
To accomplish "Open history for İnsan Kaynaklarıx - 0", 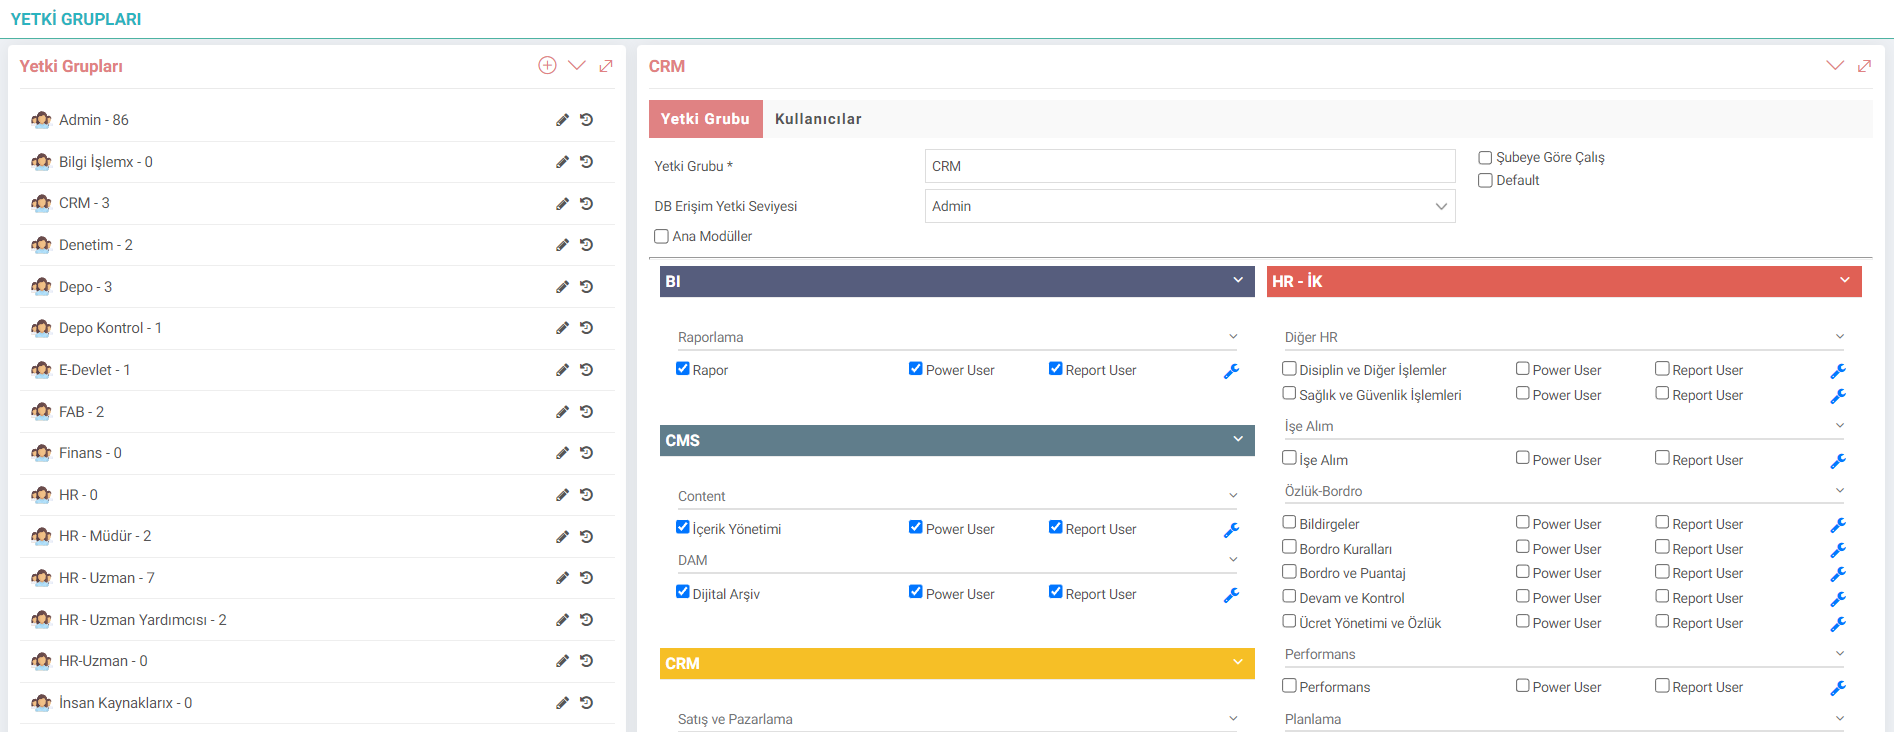I will (587, 703).
